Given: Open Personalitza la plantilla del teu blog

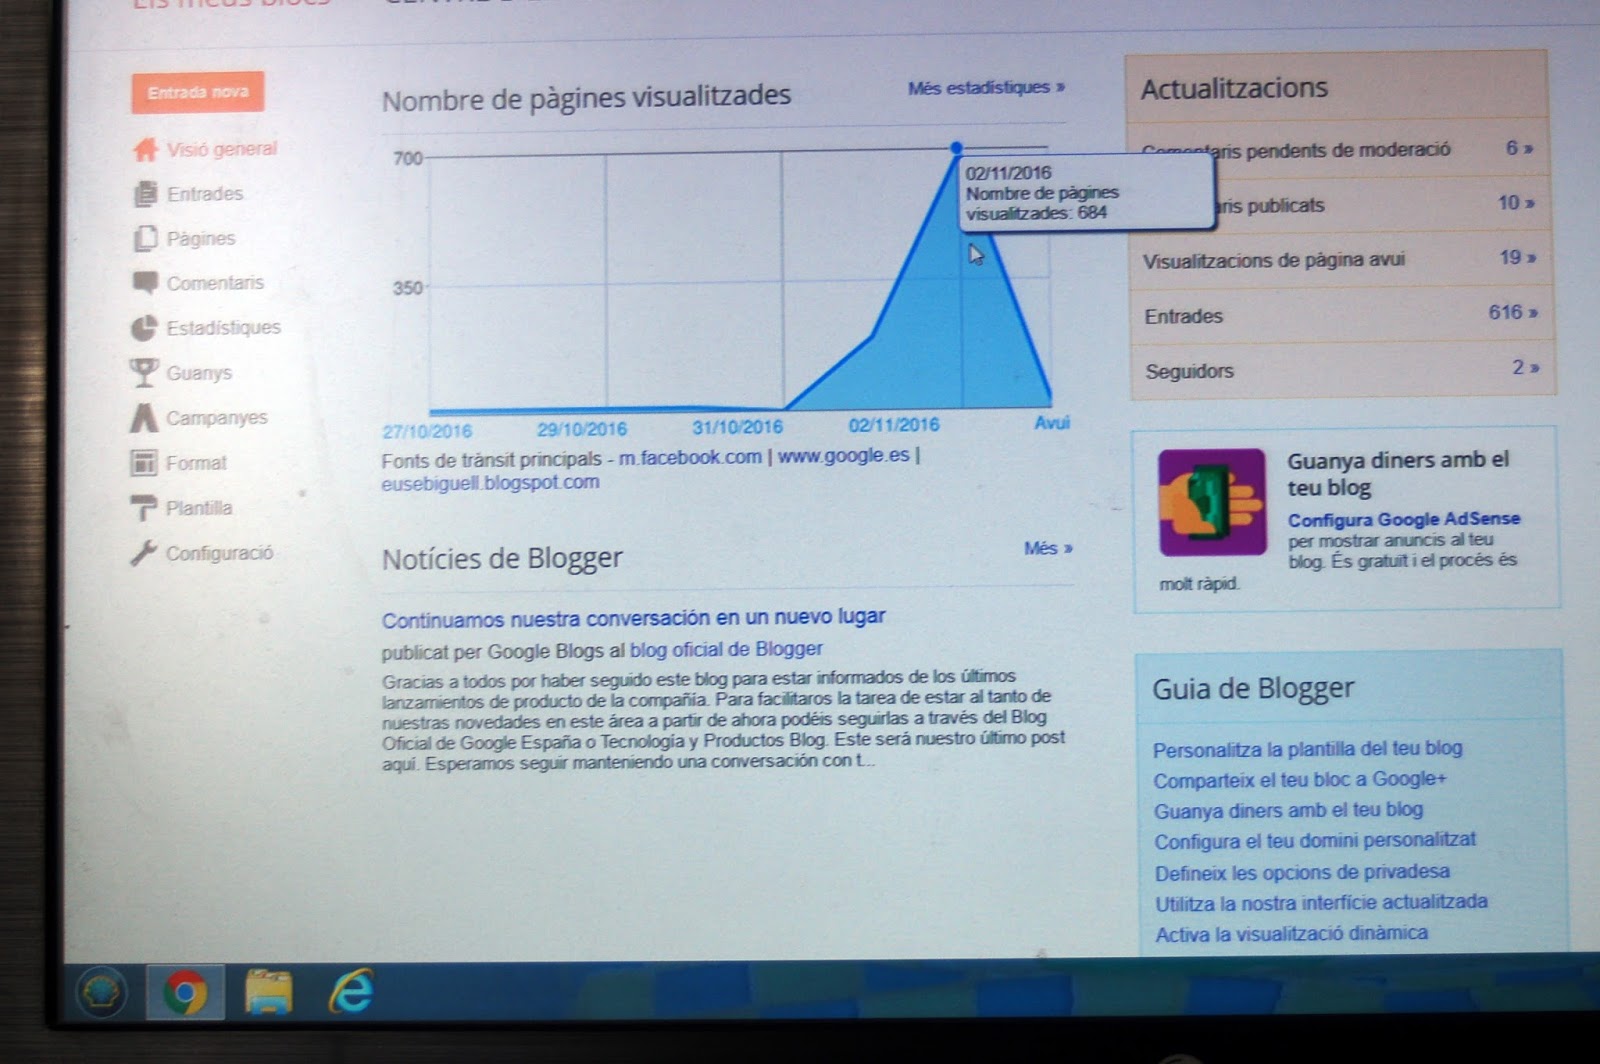Looking at the screenshot, I should click(x=1307, y=749).
